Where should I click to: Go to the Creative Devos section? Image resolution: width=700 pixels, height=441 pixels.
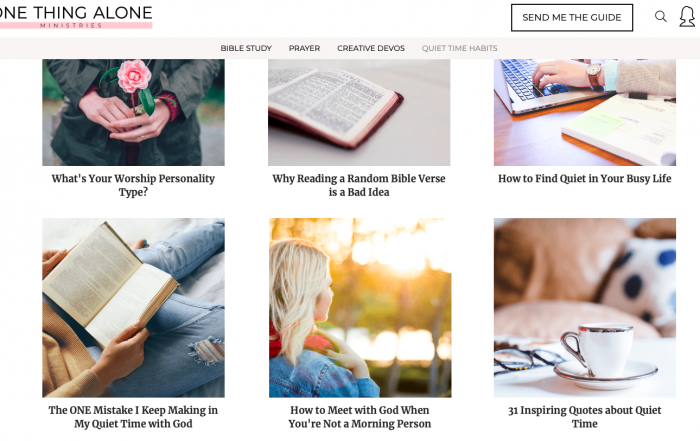(371, 48)
